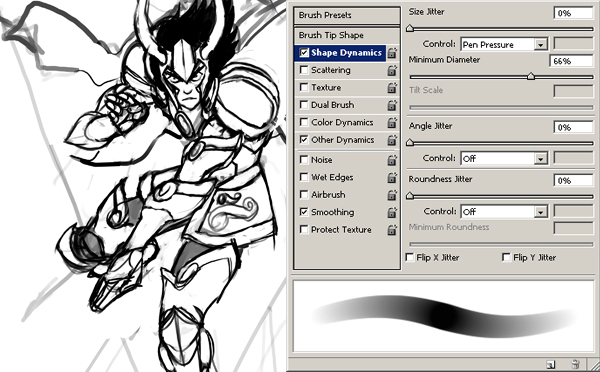Image resolution: width=600 pixels, height=372 pixels.
Task: Open the Brush Presets section
Action: coord(347,15)
